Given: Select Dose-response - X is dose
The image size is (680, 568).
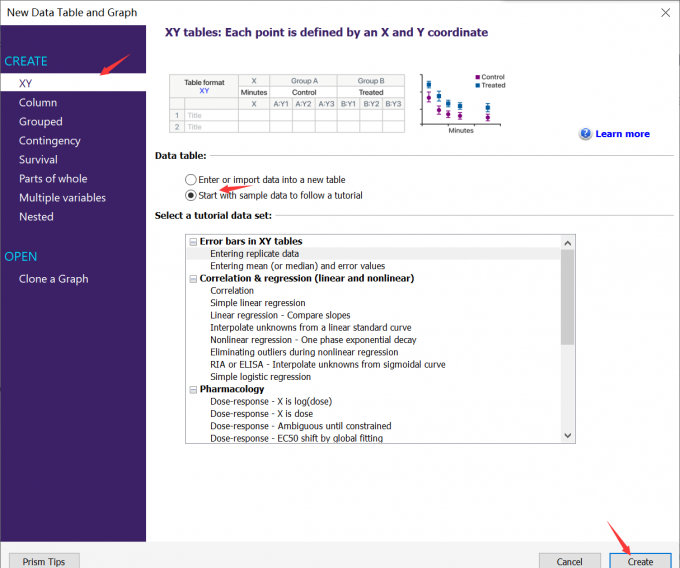Looking at the screenshot, I should pyautogui.click(x=262, y=414).
